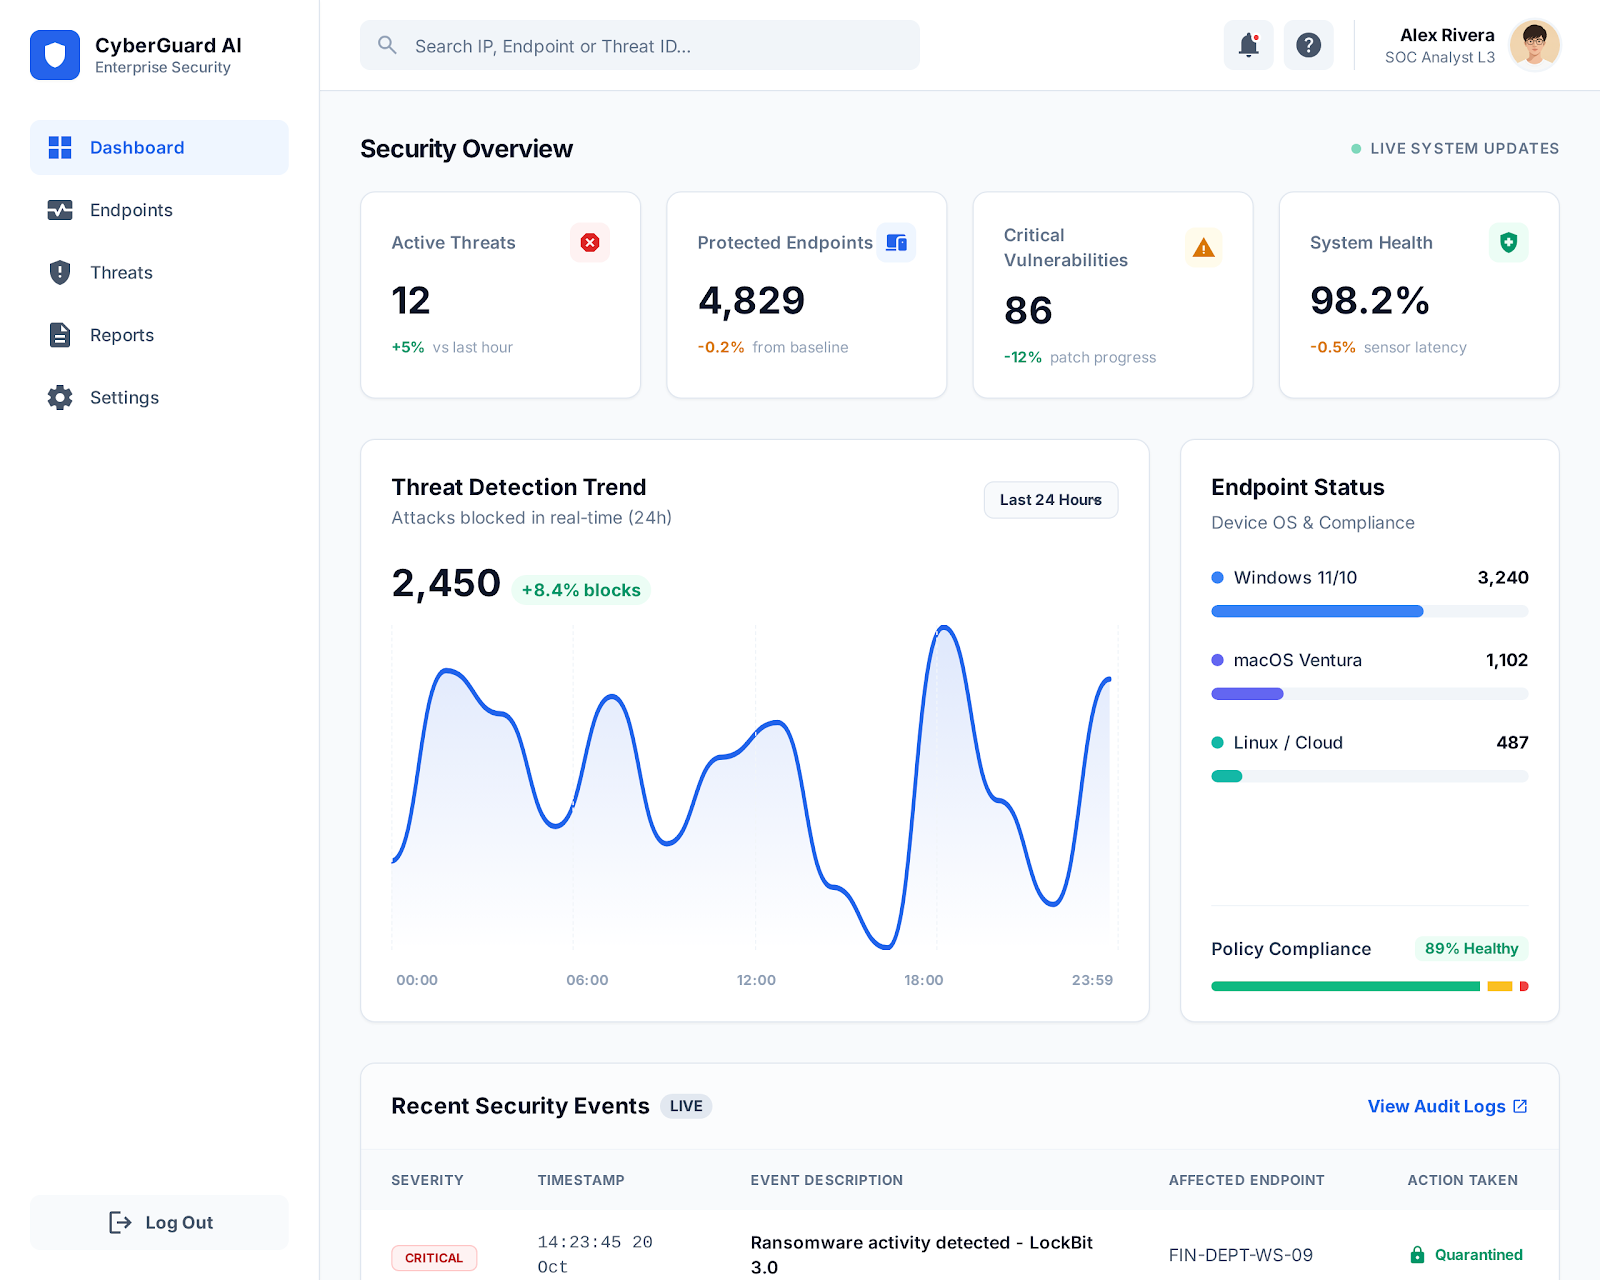Click the CyberGuard AI shield logo
Image resolution: width=1600 pixels, height=1280 pixels.
[55, 55]
